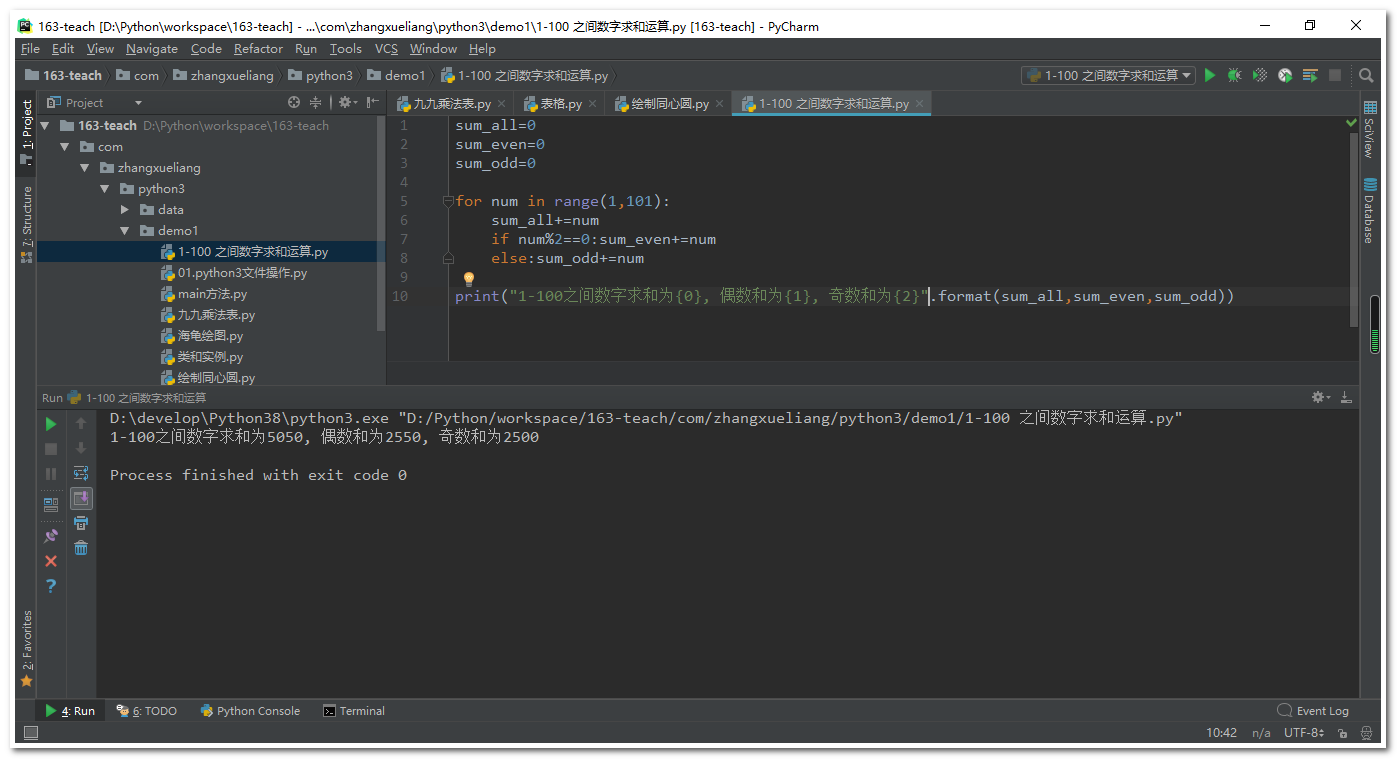Toggle the 2: Favorites side tool window
This screenshot has height=759, width=1397.
point(27,648)
